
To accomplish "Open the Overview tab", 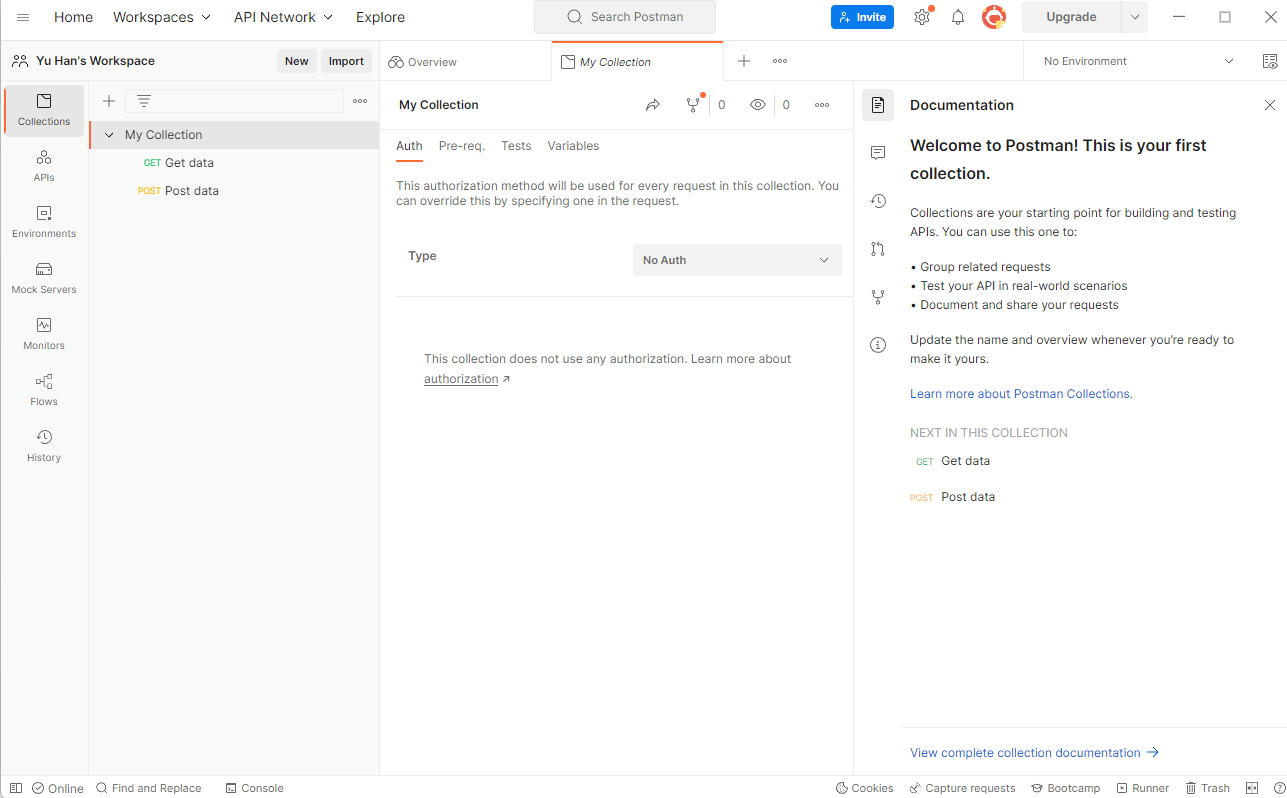I will tap(466, 62).
